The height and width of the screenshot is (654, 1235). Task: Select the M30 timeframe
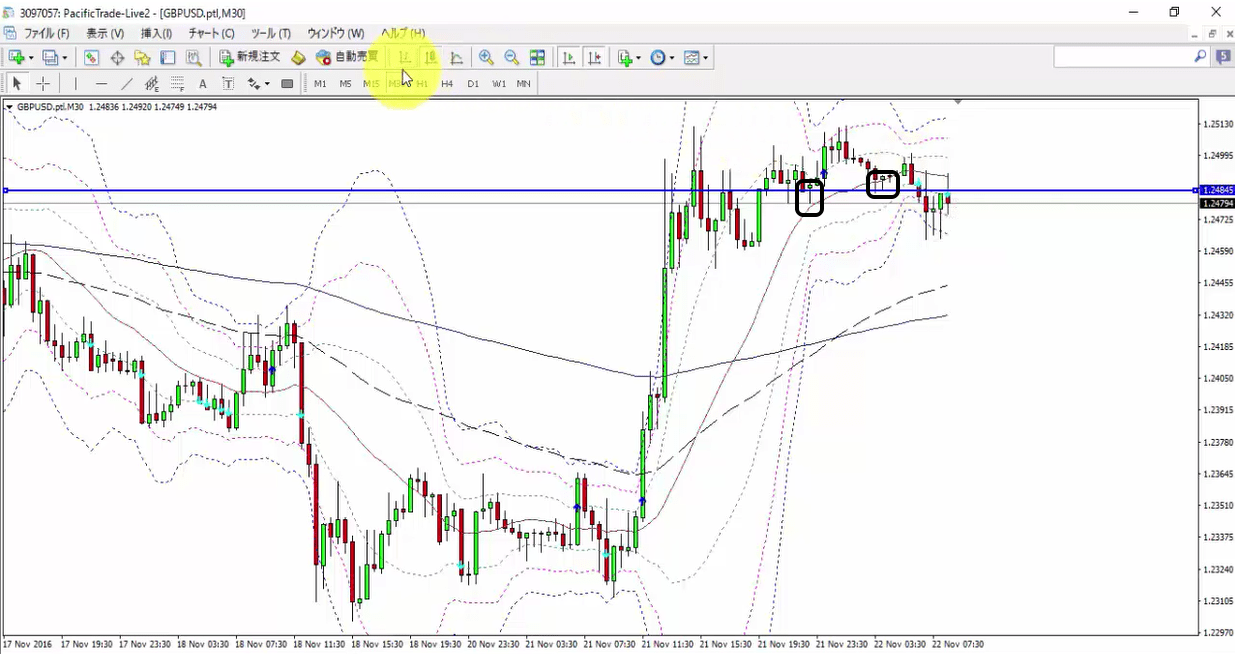397,84
